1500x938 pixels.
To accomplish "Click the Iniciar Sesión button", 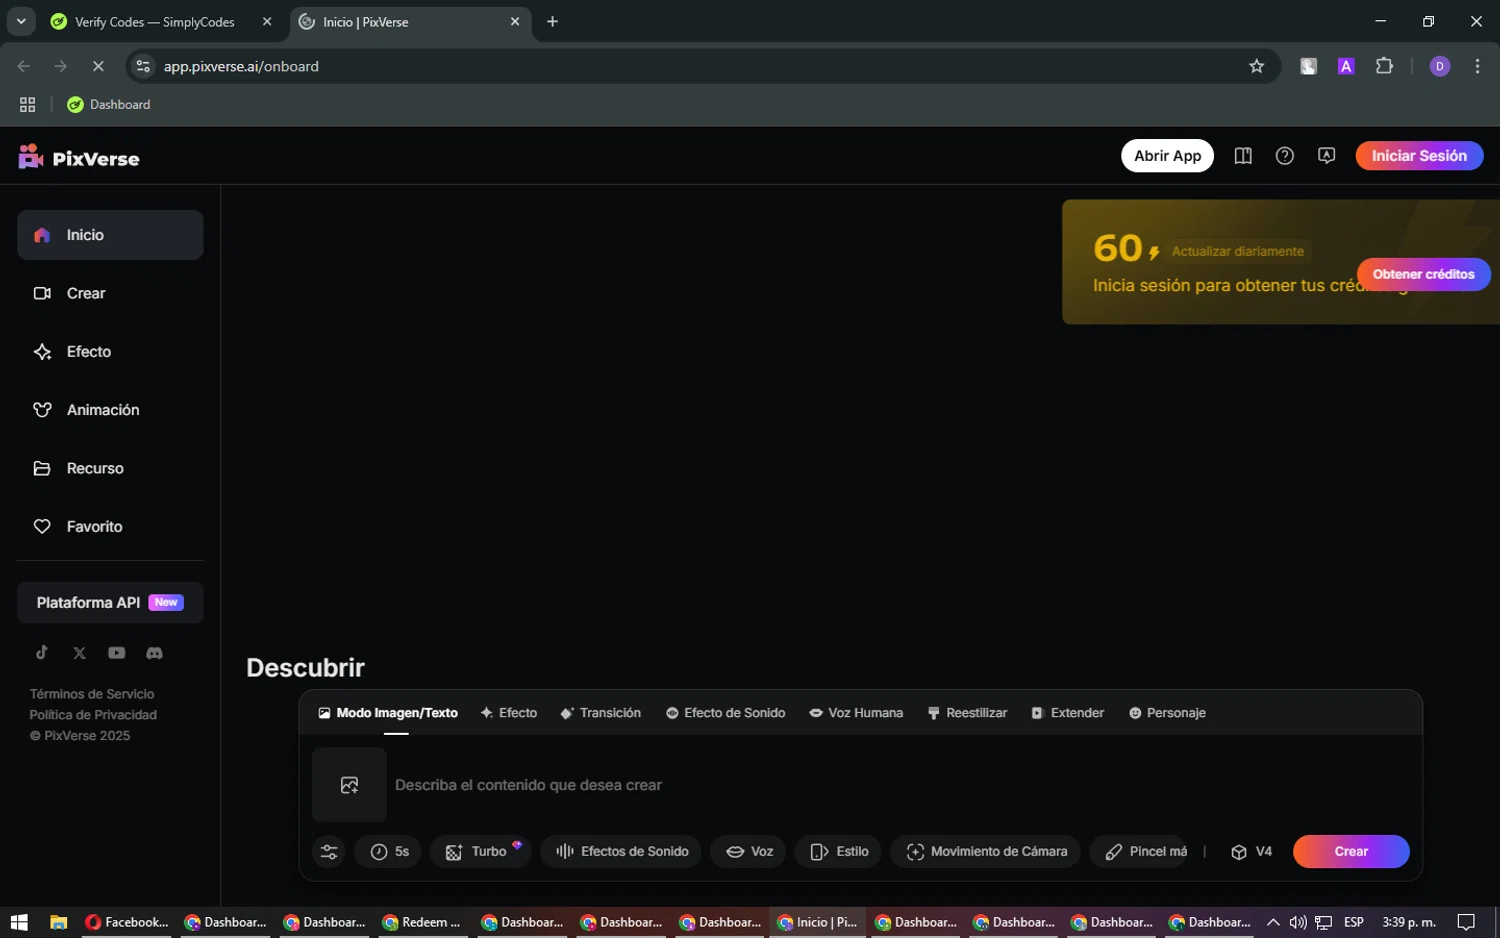I will pyautogui.click(x=1419, y=156).
